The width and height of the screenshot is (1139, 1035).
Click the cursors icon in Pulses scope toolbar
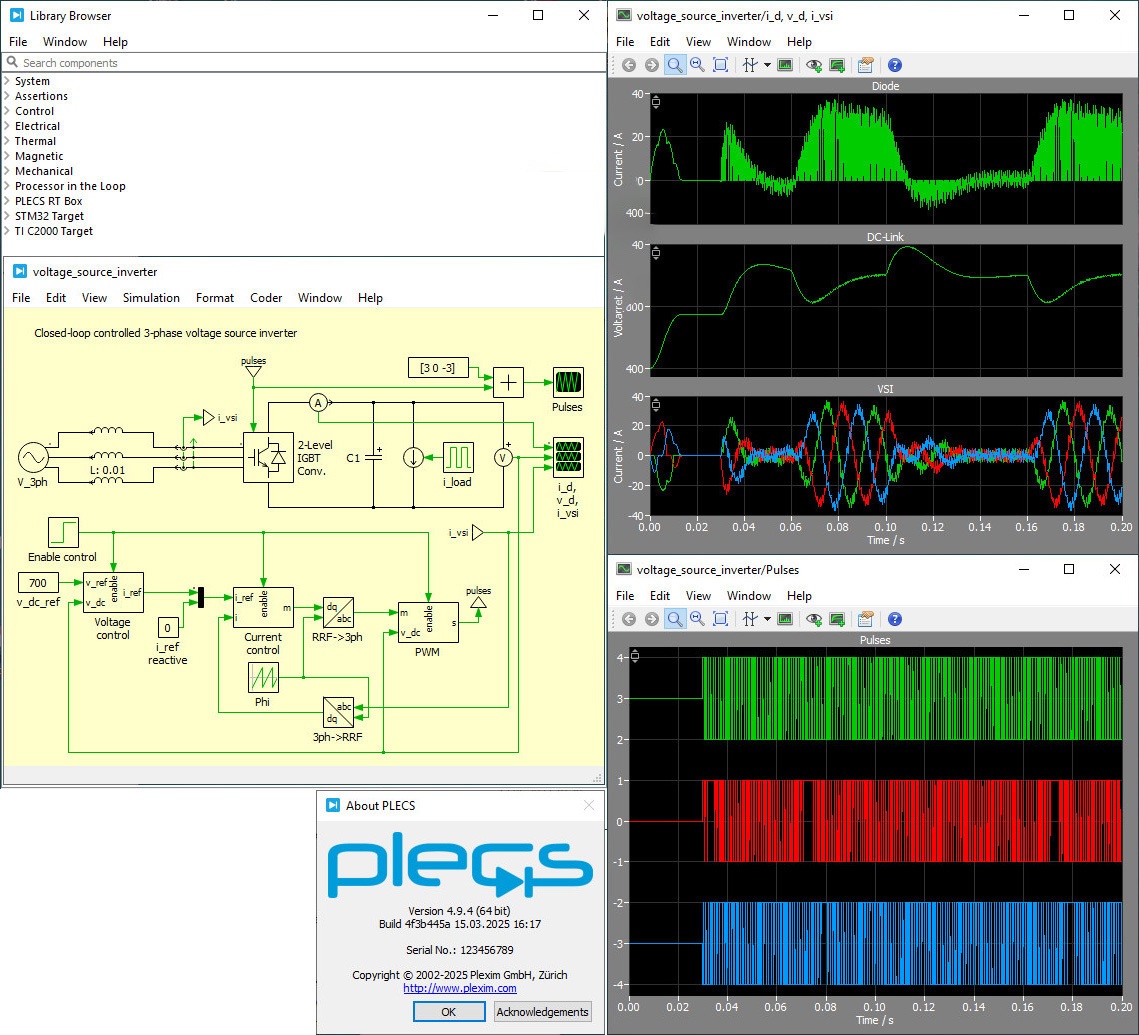[x=749, y=620]
